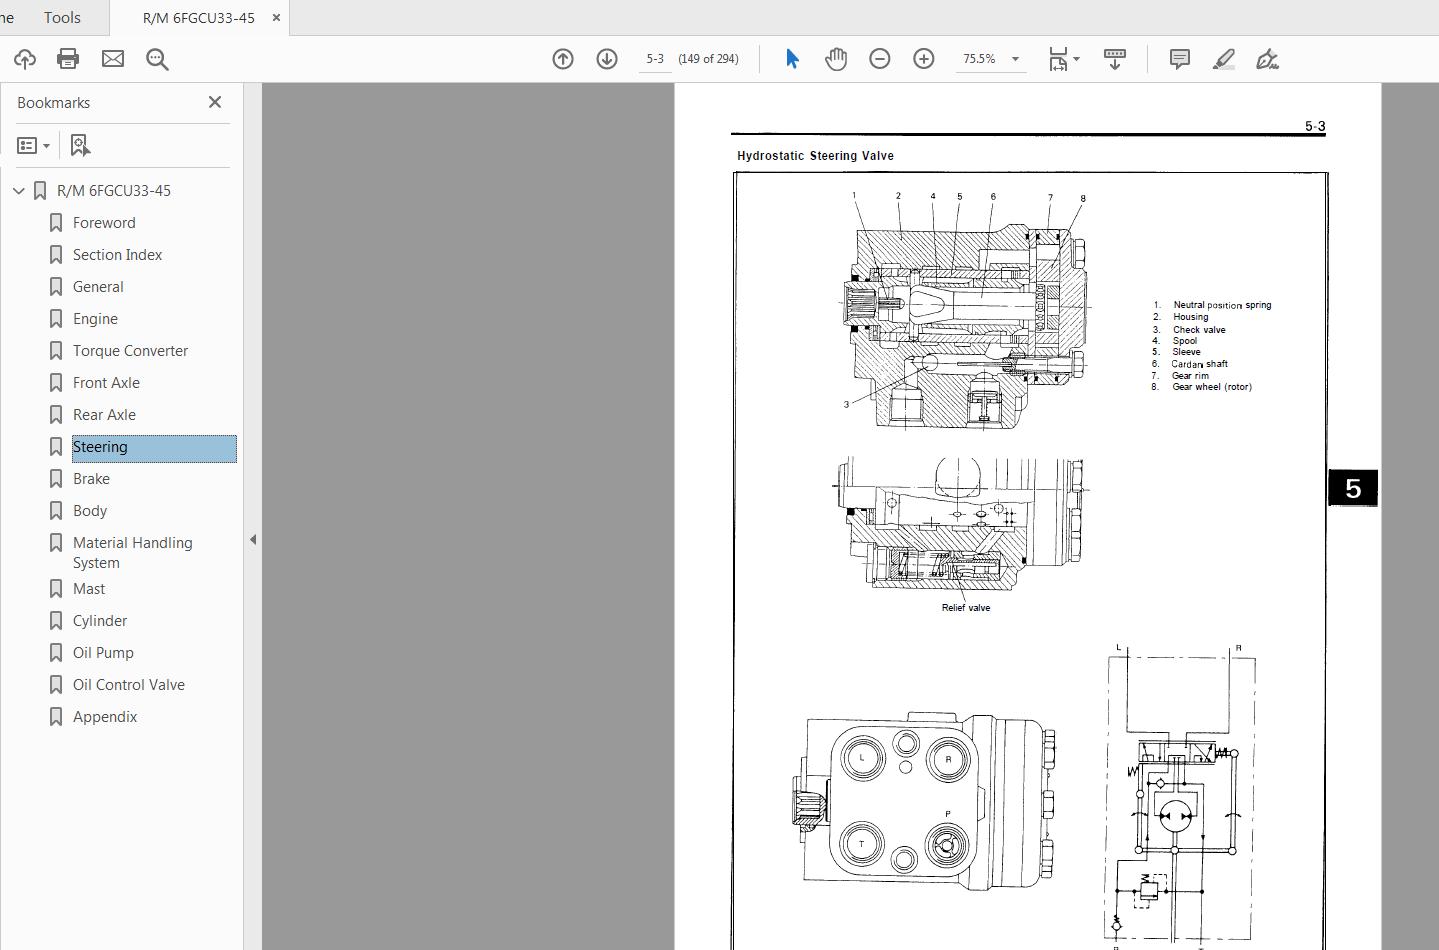Viewport: 1439px width, 950px height.
Task: Jump to next page with down arrow
Action: point(606,58)
